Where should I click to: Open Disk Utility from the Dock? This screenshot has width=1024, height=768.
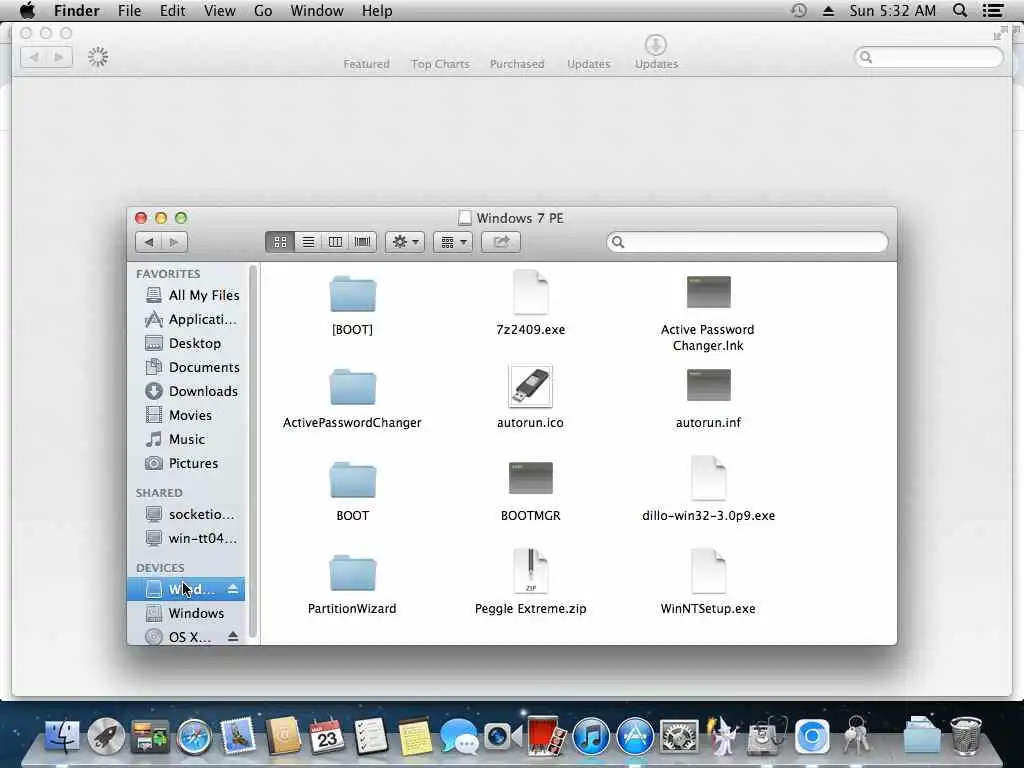[x=767, y=736]
